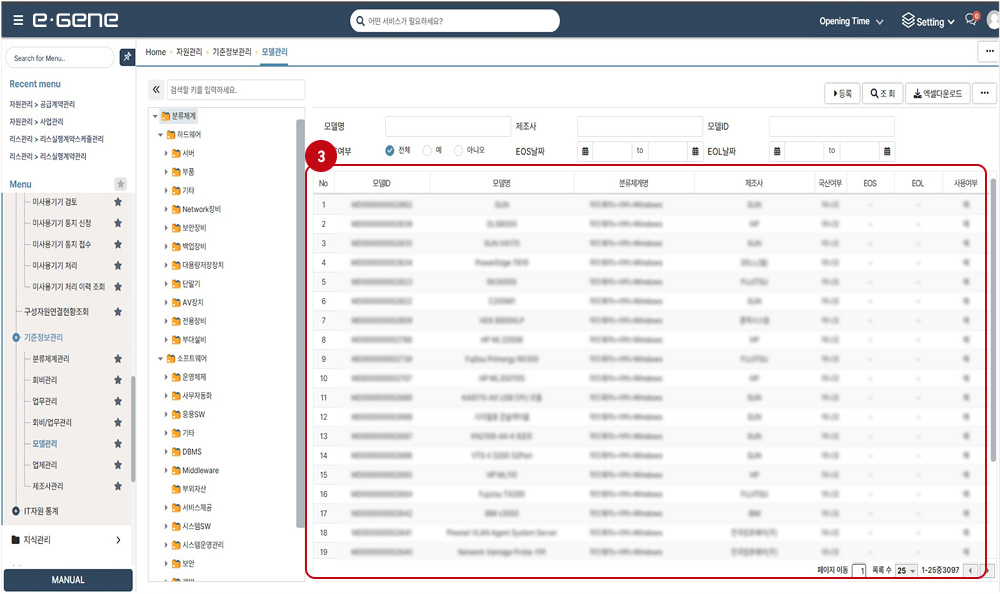
Task: Click the data grid vertical scrollbar
Action: pos(991,300)
